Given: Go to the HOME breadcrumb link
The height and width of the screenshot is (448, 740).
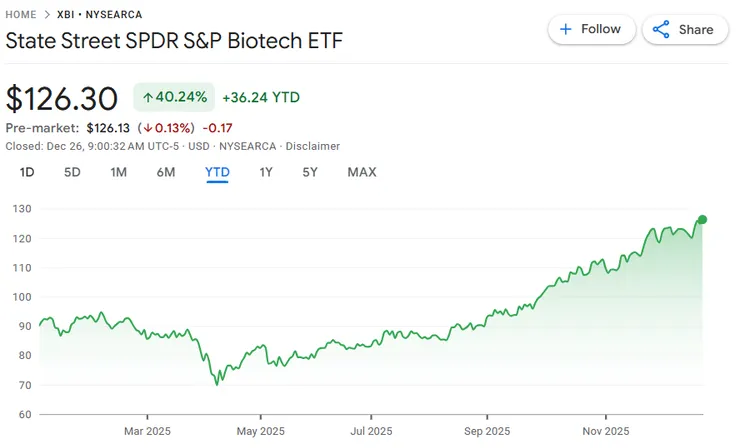Looking at the screenshot, I should [24, 15].
